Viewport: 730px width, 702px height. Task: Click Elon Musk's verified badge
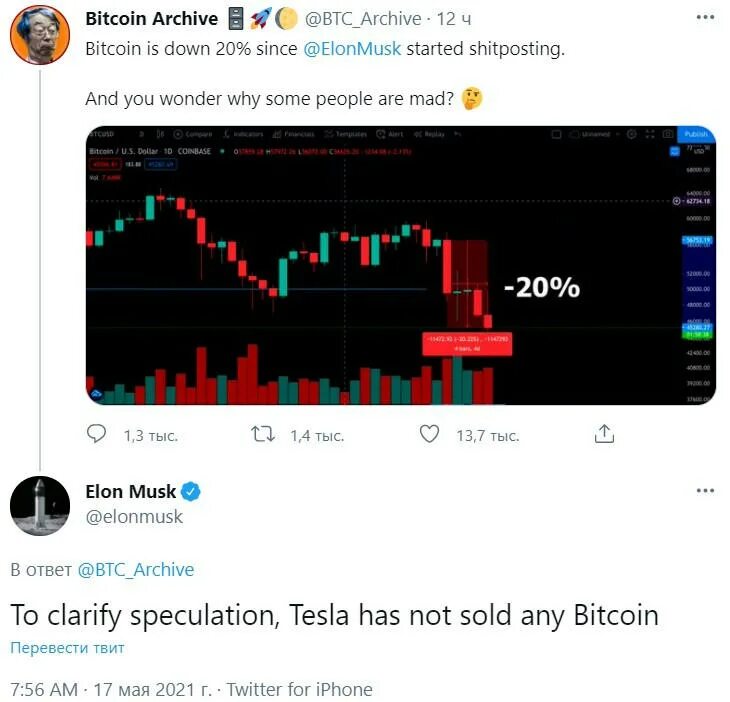pos(191,491)
